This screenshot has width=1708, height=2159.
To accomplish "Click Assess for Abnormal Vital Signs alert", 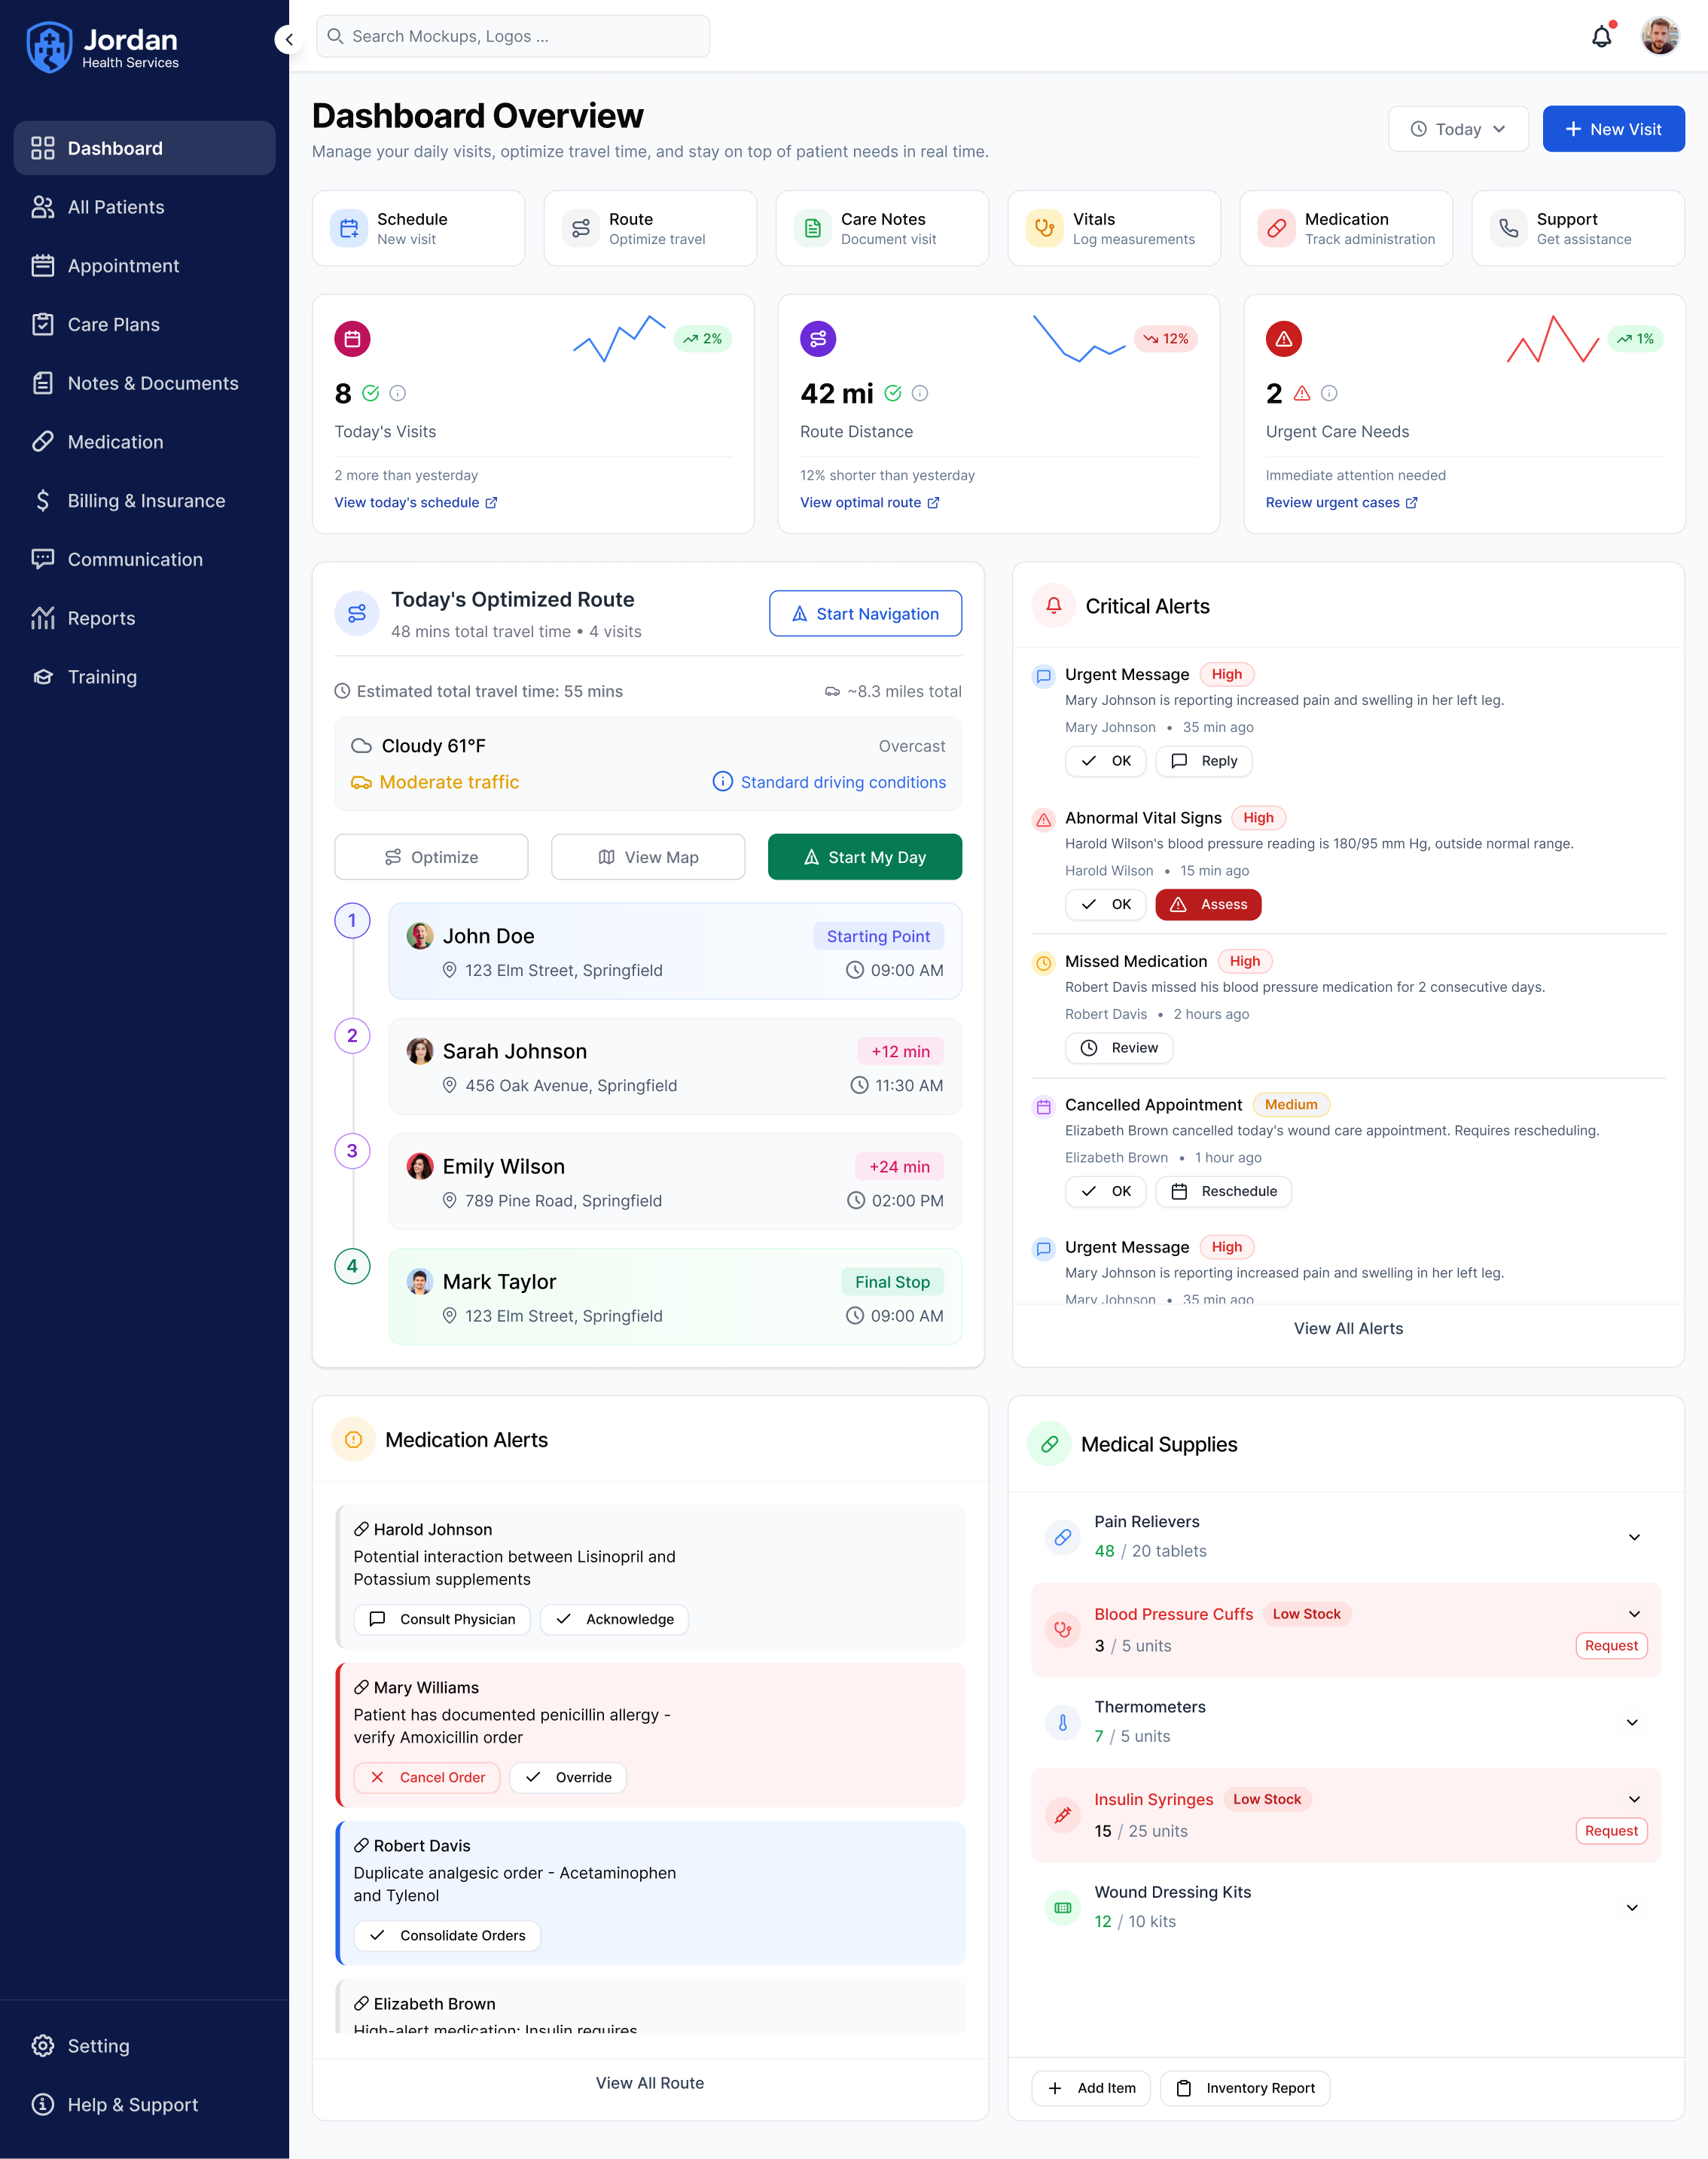I will [x=1208, y=904].
